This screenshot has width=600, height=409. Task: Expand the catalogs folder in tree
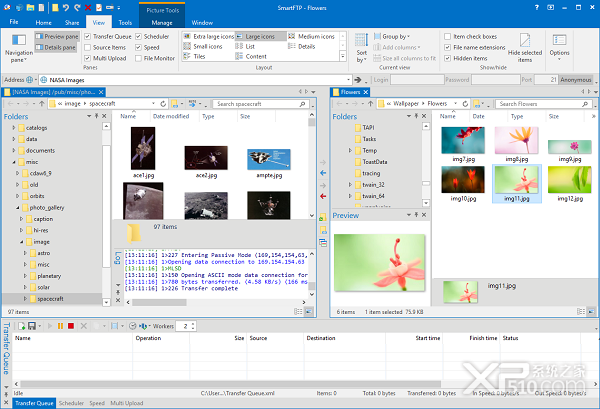14,128
